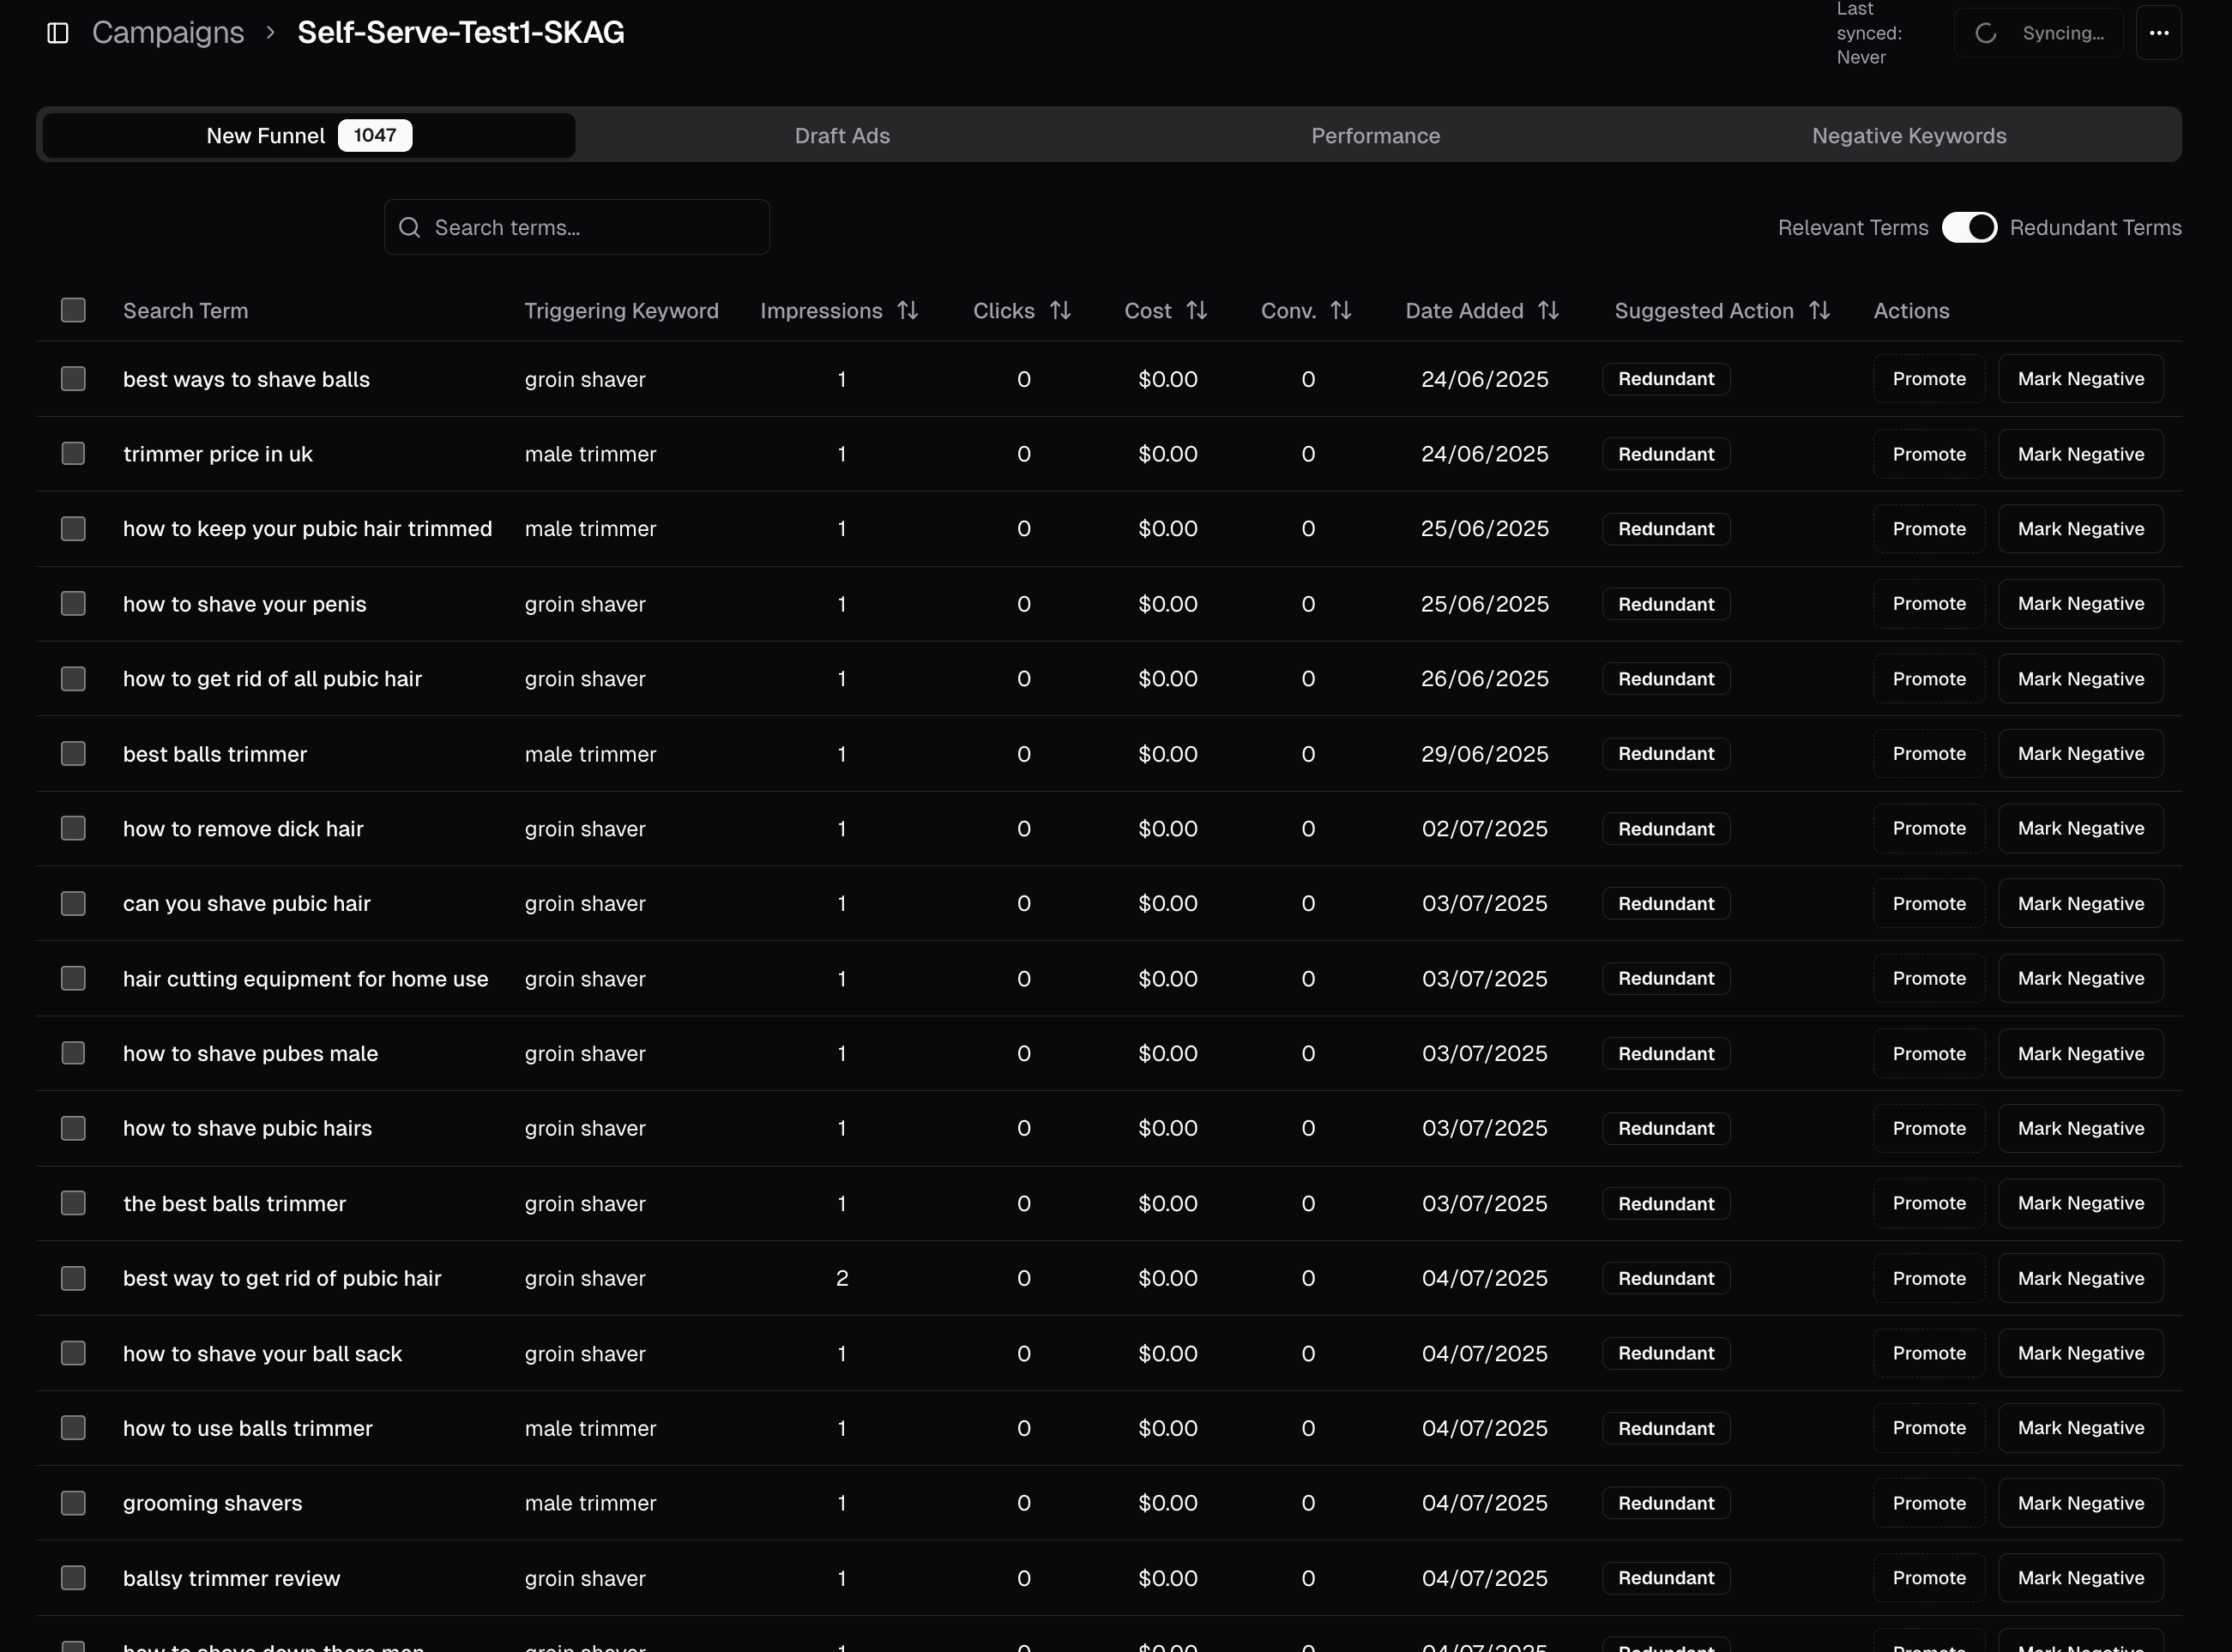Image resolution: width=2232 pixels, height=1652 pixels.
Task: Click date 29/06/2025 cell
Action: 1484,754
